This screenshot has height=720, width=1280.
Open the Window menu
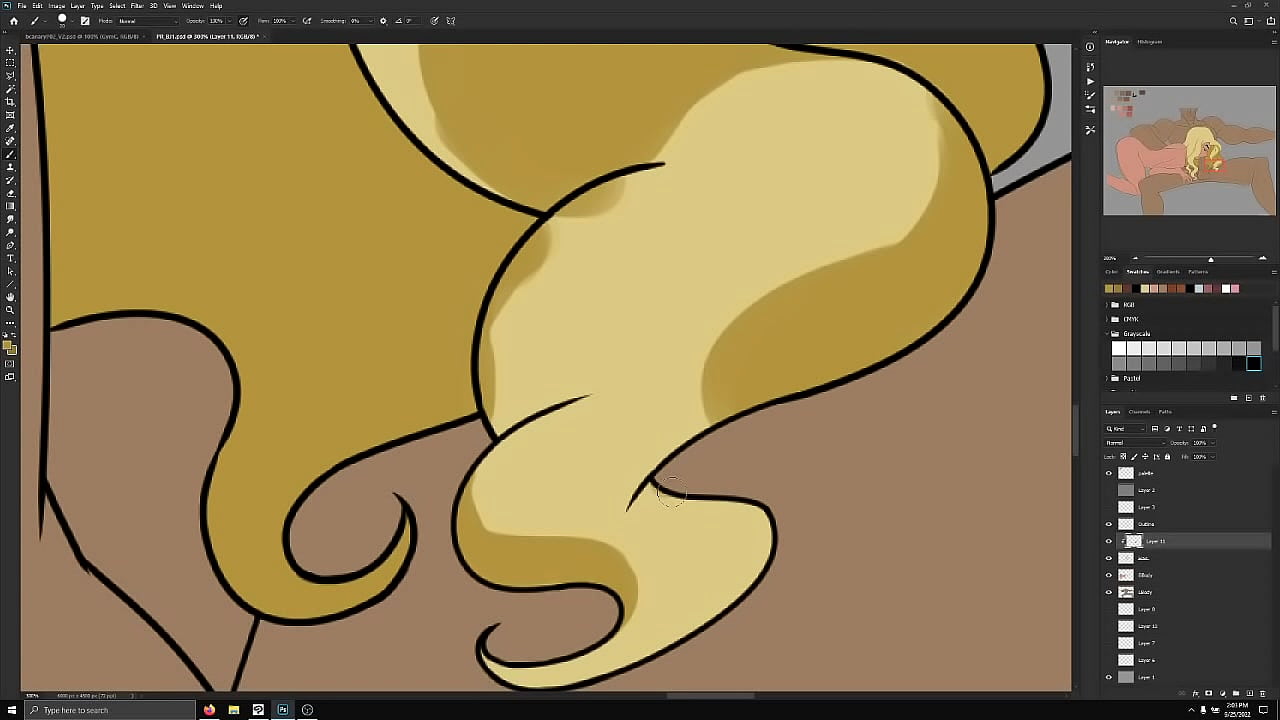click(192, 6)
